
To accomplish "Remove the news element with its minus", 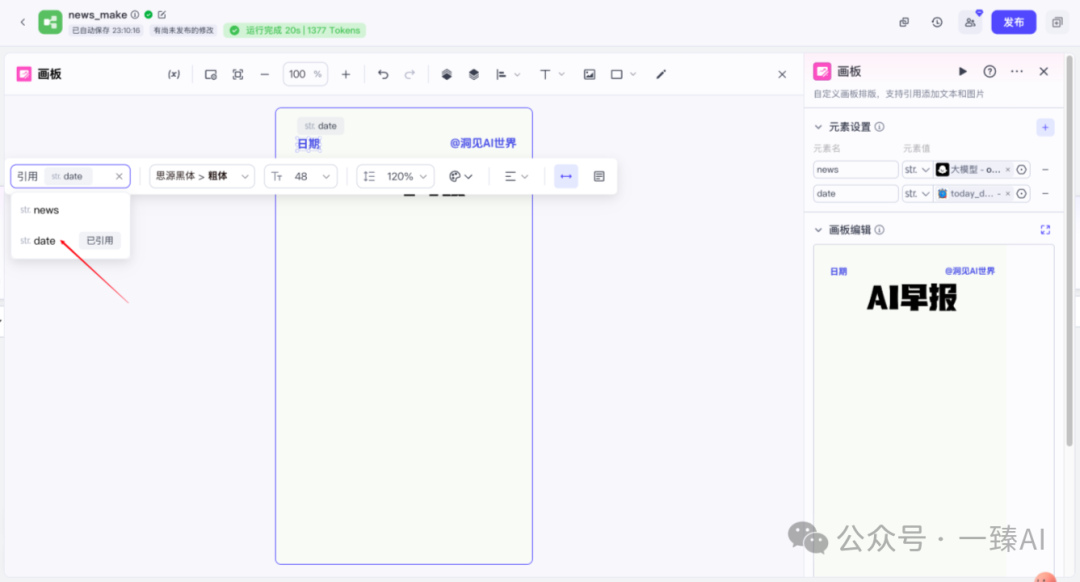I will [x=1045, y=169].
